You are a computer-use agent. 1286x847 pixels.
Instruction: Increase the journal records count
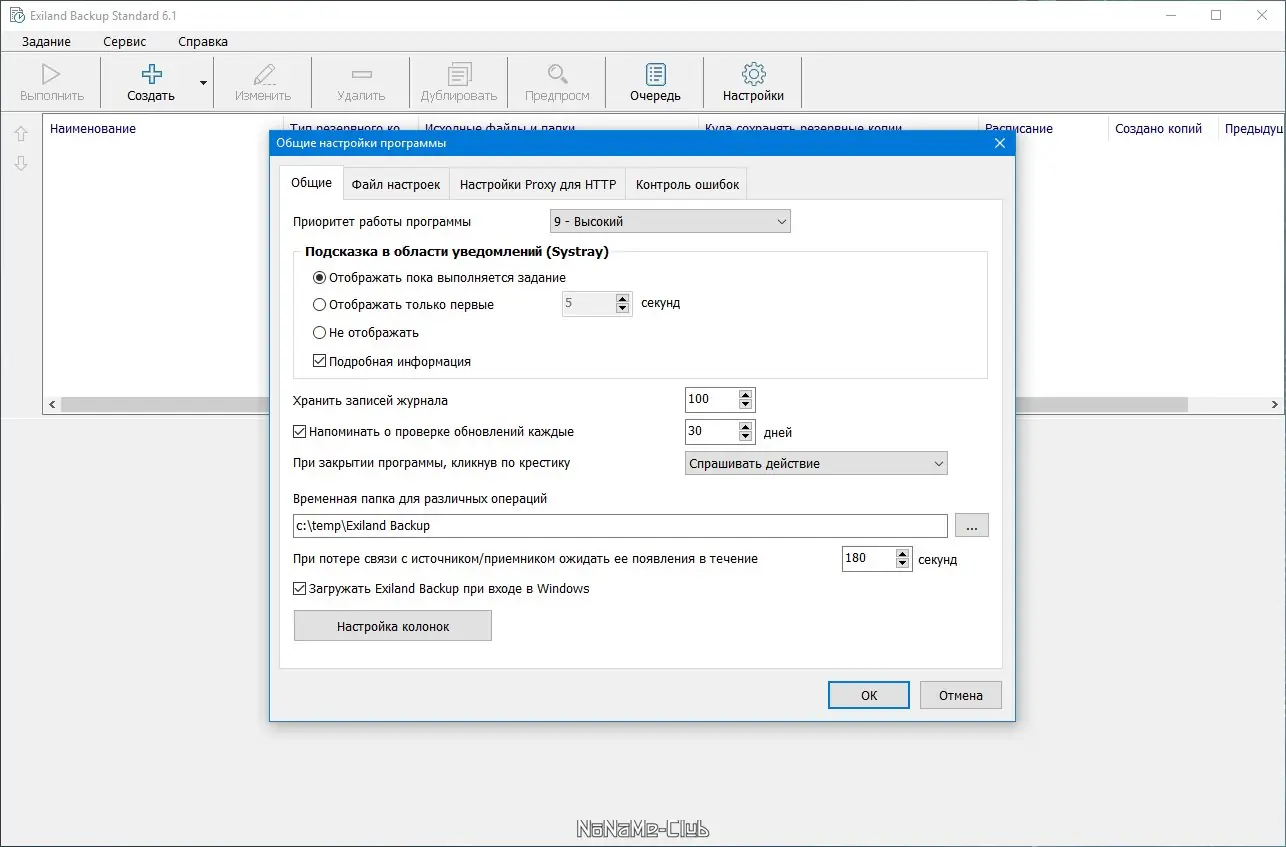tap(745, 395)
